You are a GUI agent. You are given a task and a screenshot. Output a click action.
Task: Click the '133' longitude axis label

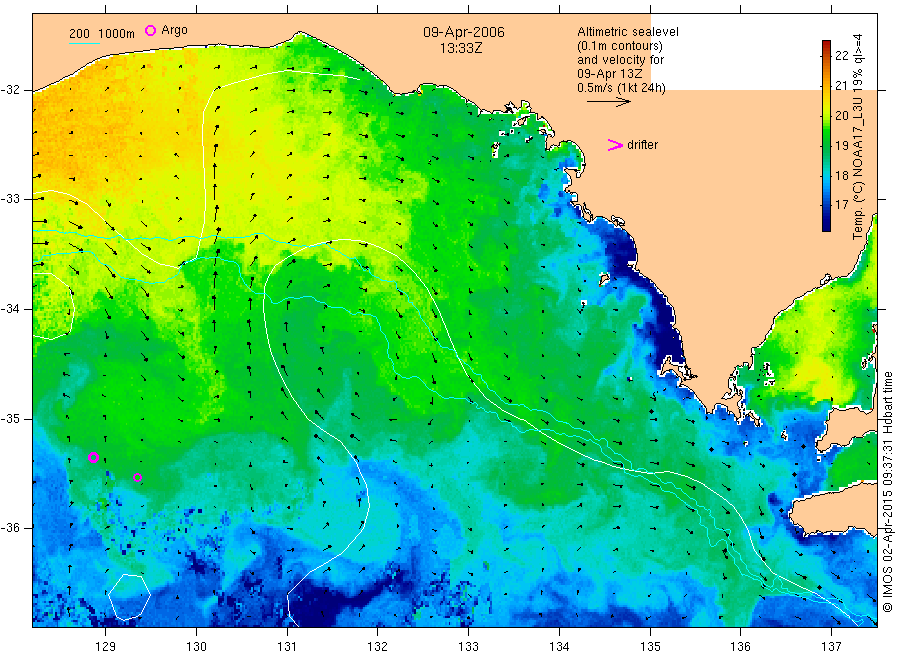point(468,647)
